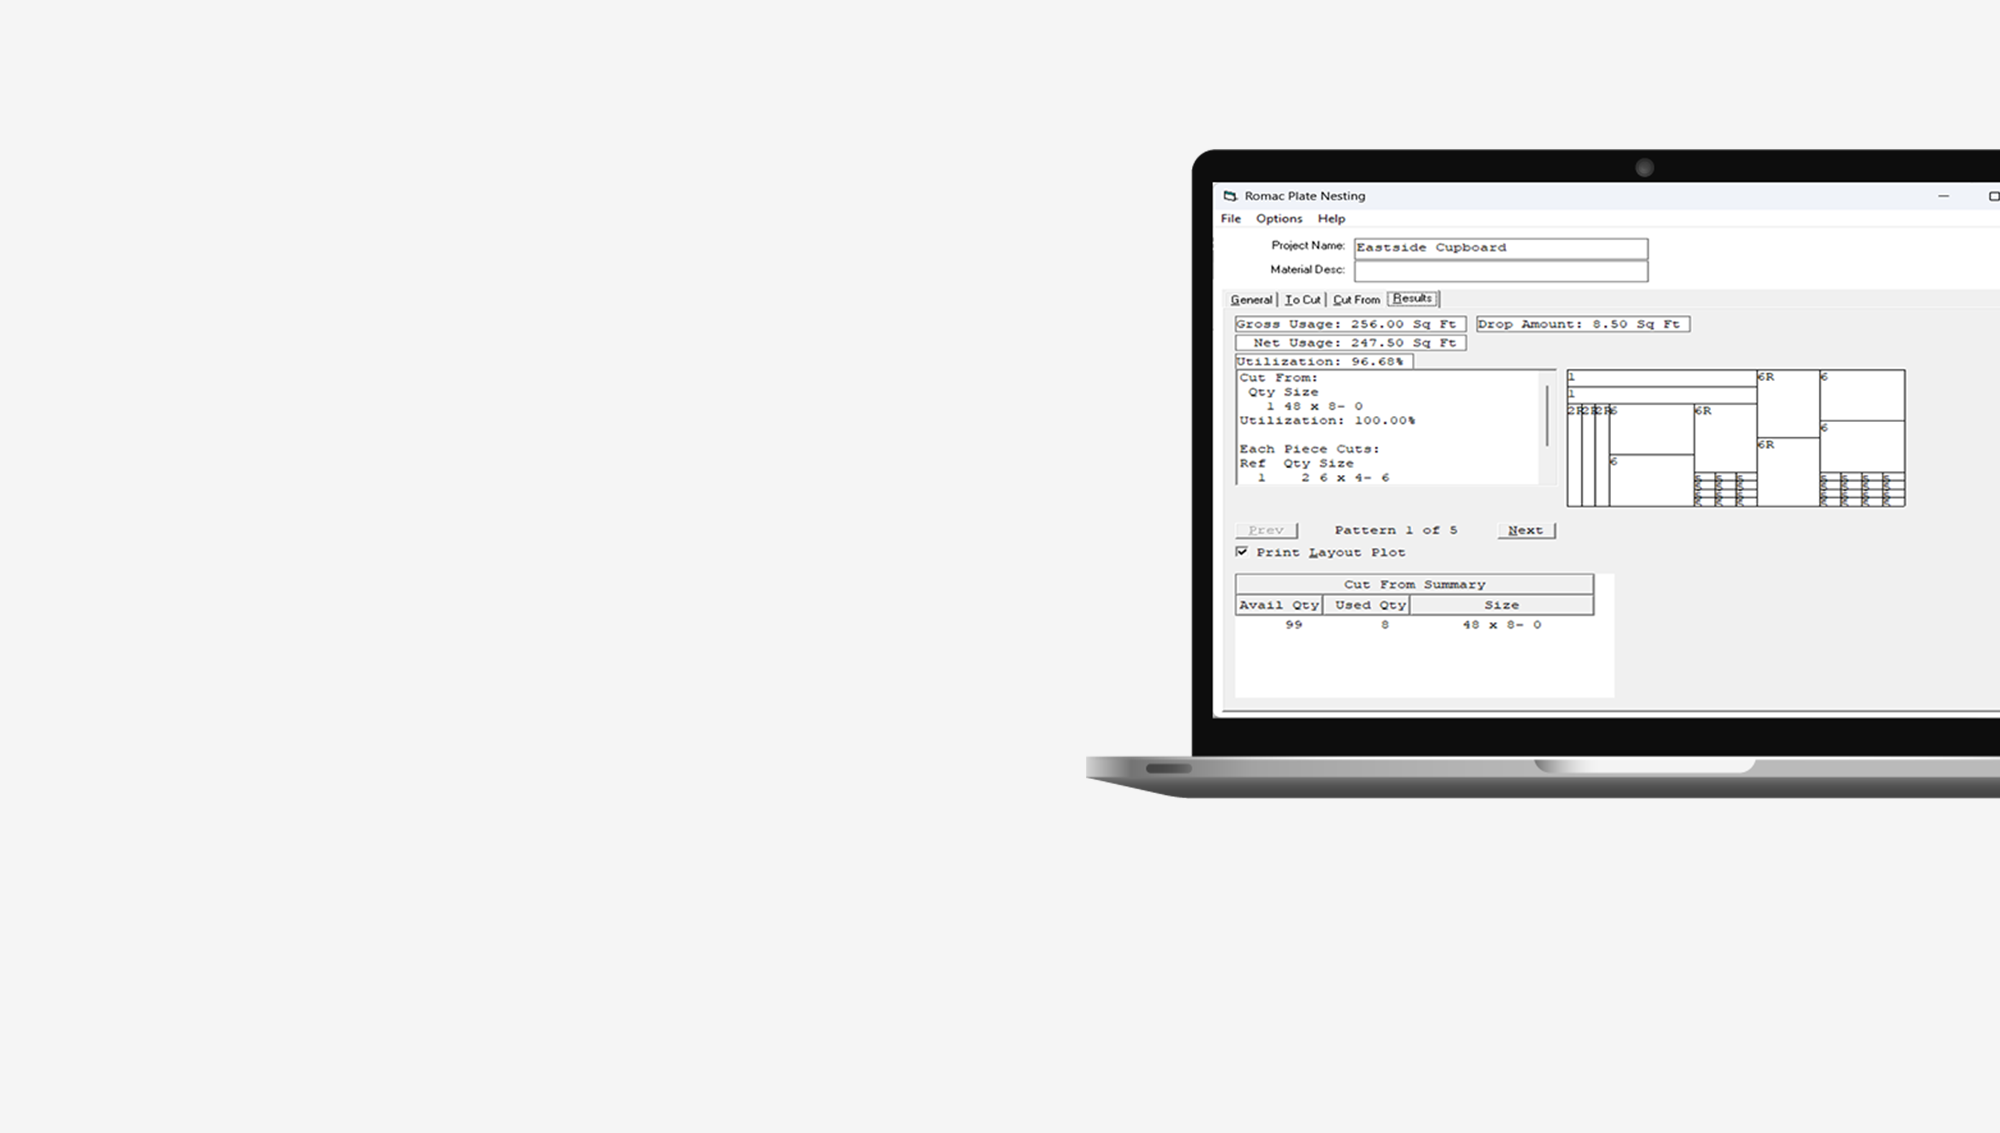Uncheck Print Layout Plot checkbox
Image resolution: width=2000 pixels, height=1133 pixels.
click(x=1242, y=552)
